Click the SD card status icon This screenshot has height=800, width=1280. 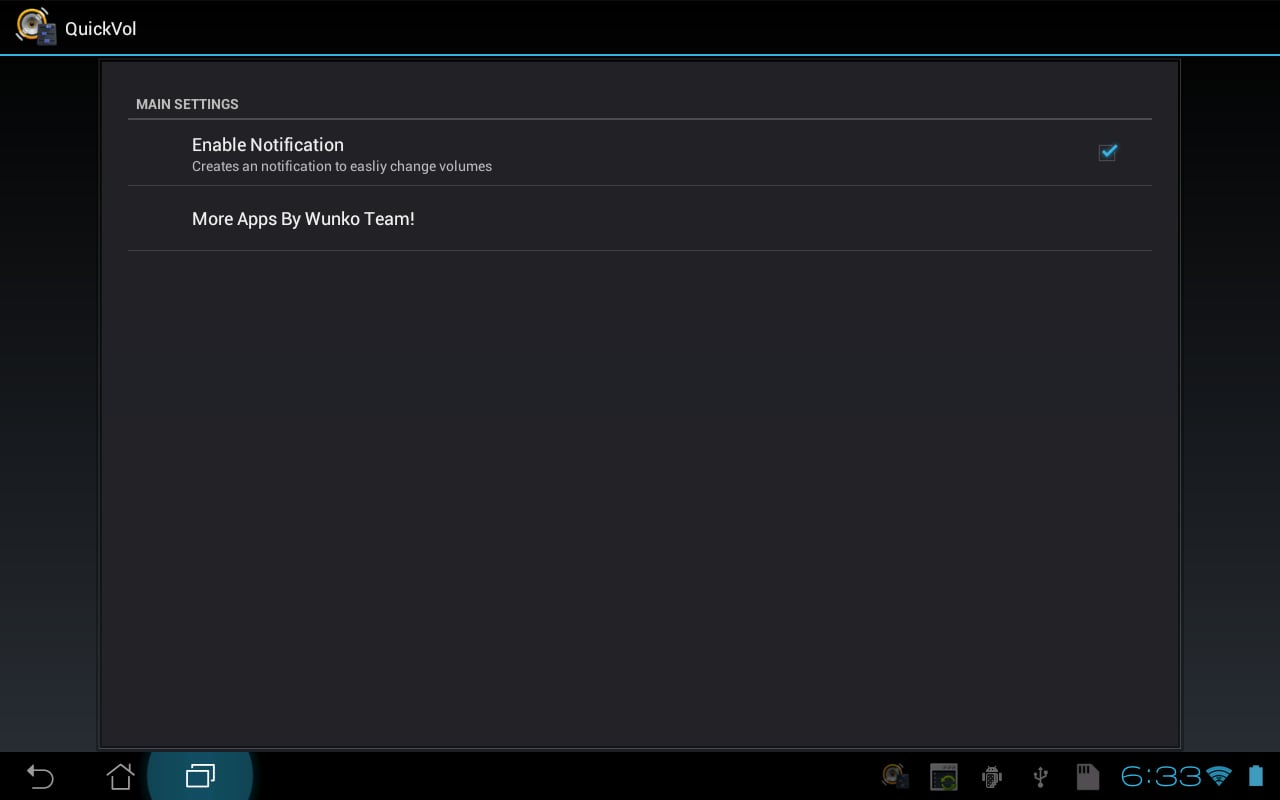click(1087, 777)
